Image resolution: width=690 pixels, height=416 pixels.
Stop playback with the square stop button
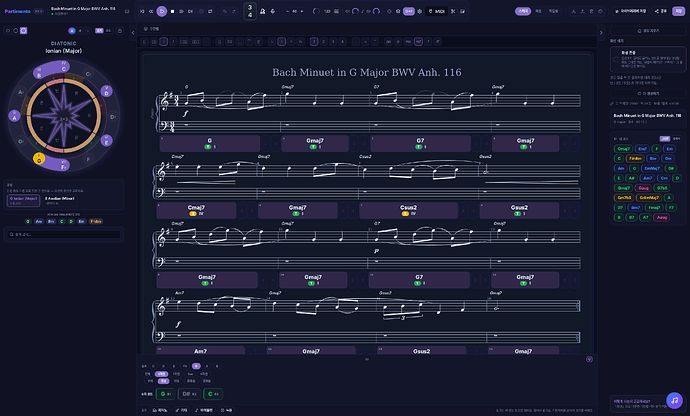172,11
